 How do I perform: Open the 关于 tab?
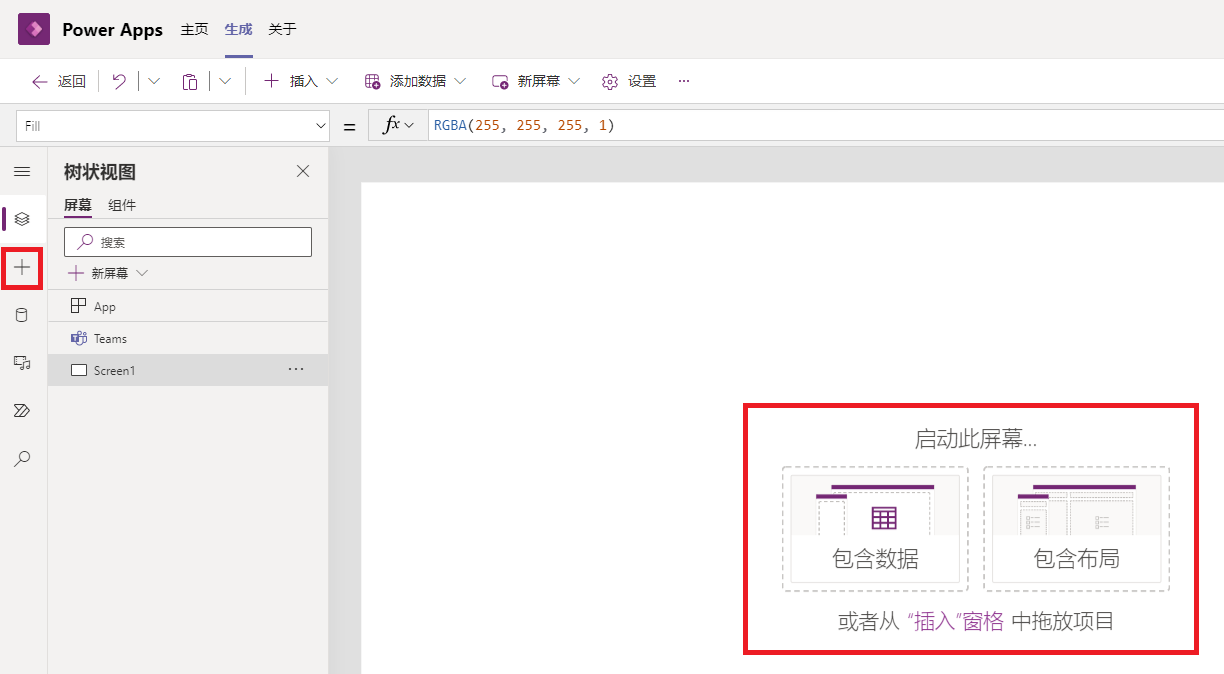(x=283, y=30)
